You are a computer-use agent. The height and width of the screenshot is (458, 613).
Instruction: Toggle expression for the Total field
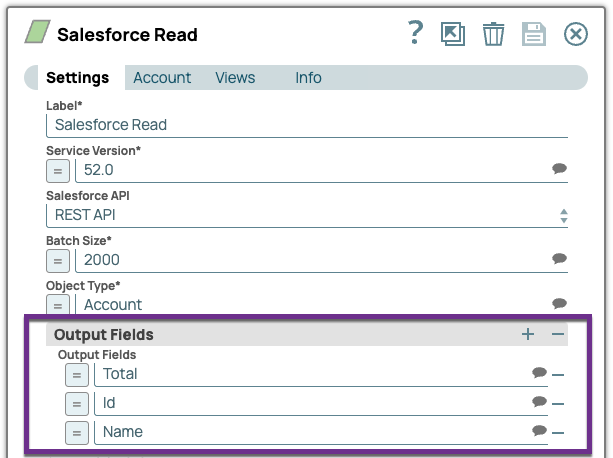(77, 375)
